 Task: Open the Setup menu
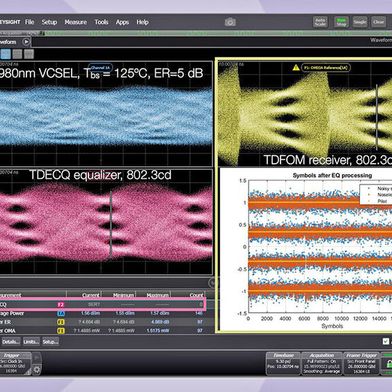(49, 22)
